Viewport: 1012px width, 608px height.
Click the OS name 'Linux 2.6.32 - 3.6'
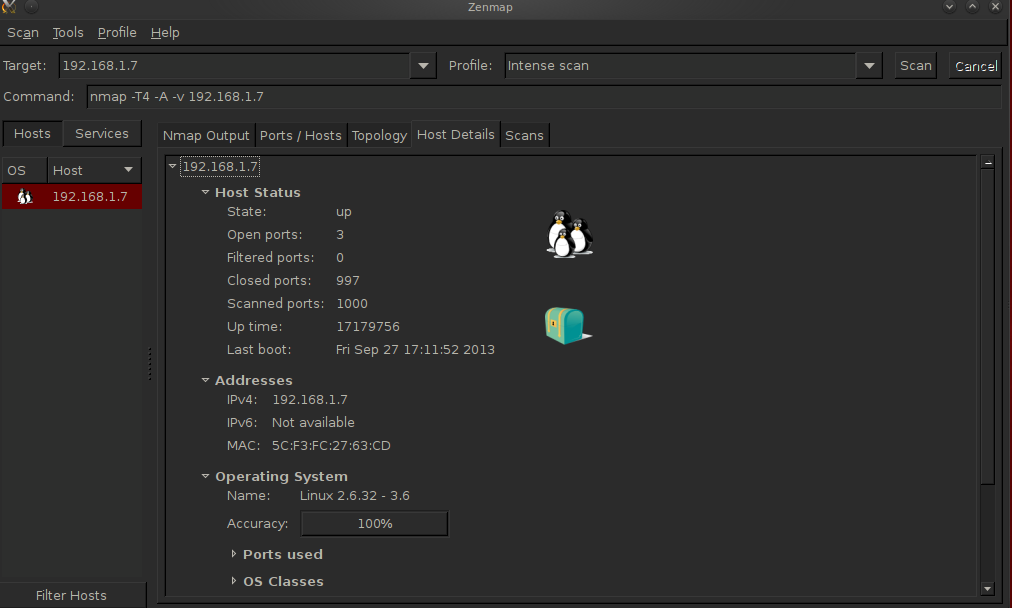point(354,496)
